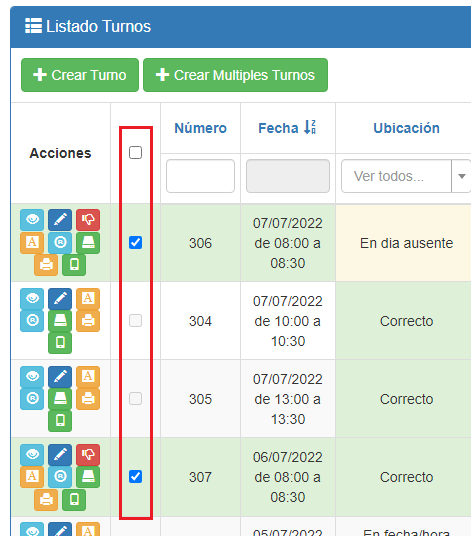
Task: Toggle the select-all checkbox in table header
Action: 135,152
